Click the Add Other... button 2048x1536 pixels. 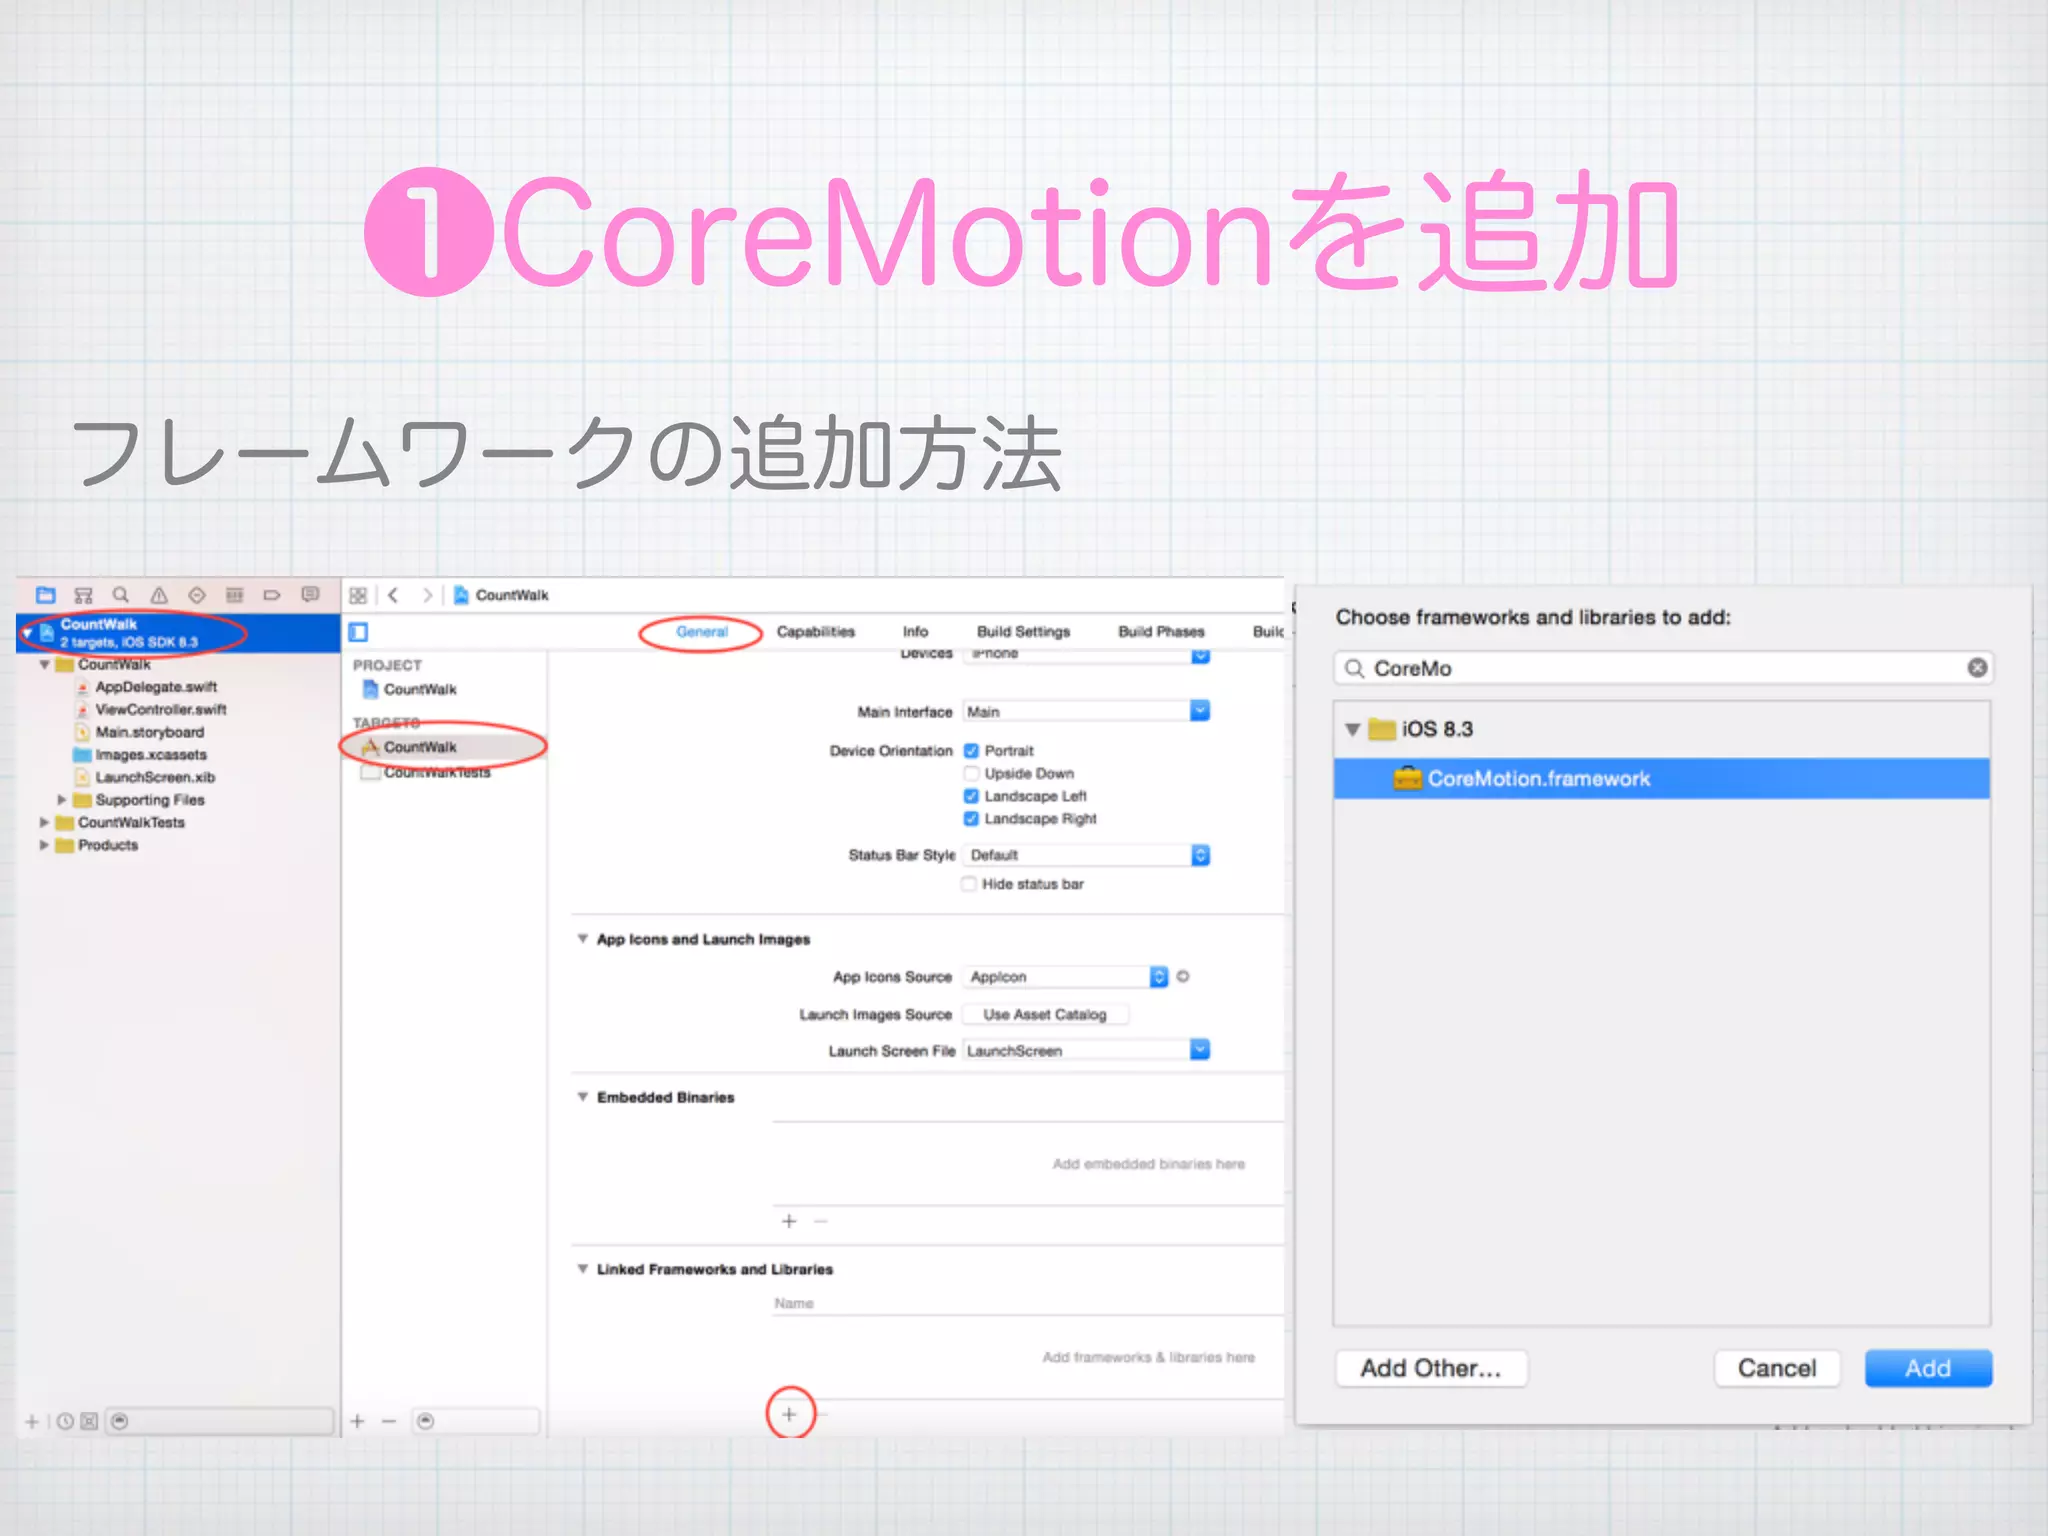coord(1431,1368)
